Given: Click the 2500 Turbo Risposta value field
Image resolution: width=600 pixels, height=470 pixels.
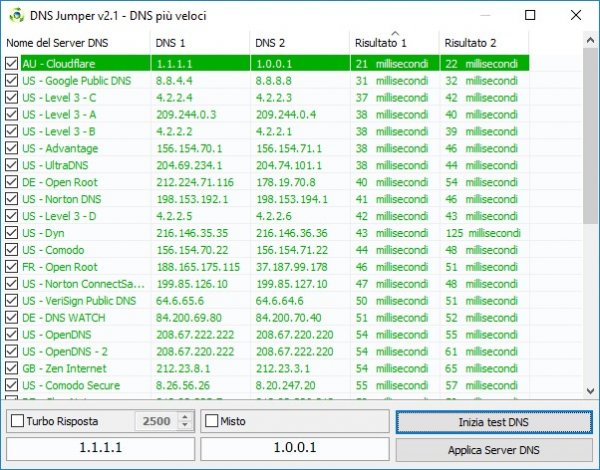Looking at the screenshot, I should [x=157, y=421].
